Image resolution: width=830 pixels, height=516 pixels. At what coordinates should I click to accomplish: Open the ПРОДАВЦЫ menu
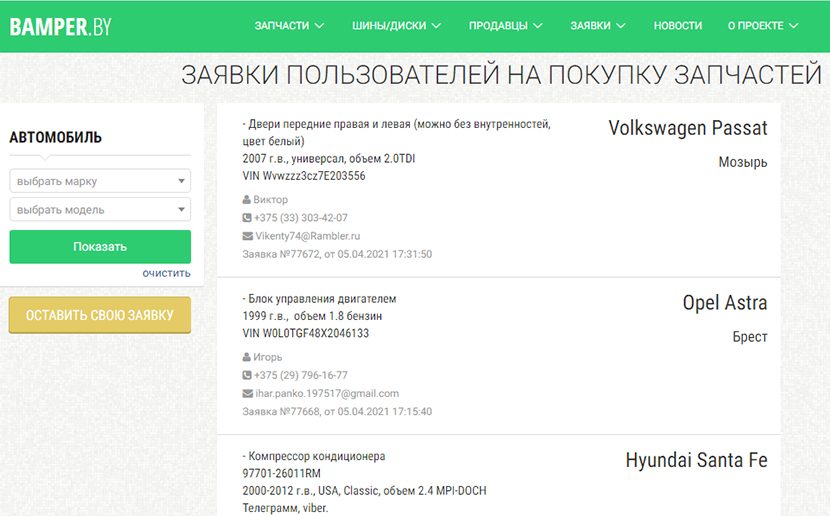[505, 26]
